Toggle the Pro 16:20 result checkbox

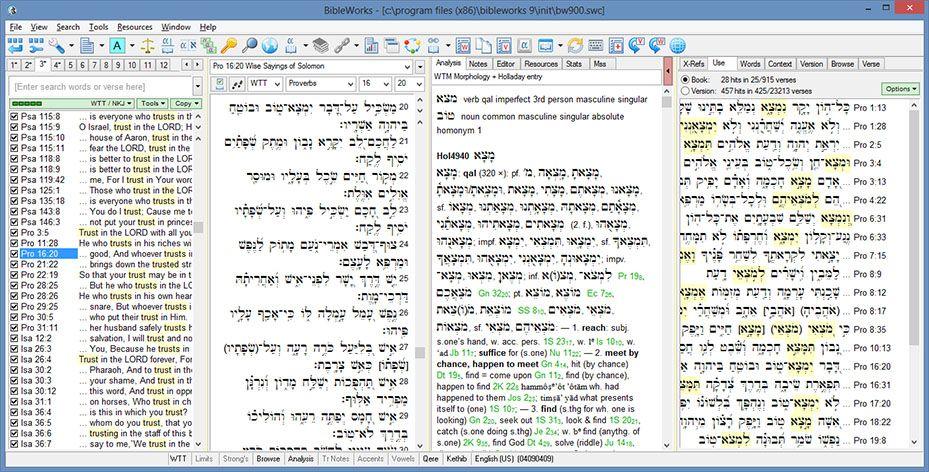(x=15, y=253)
